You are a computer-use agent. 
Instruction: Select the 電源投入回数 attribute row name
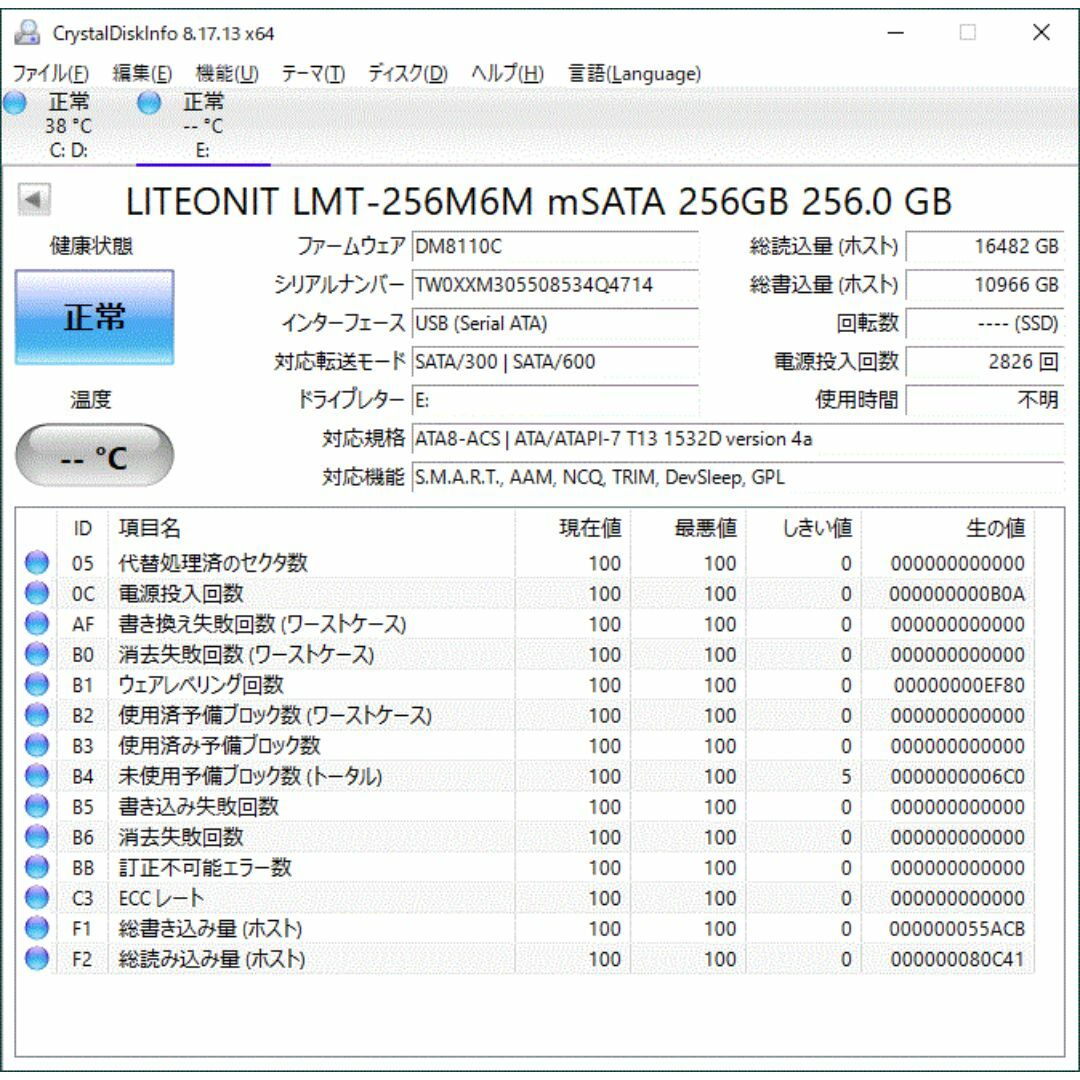181,593
